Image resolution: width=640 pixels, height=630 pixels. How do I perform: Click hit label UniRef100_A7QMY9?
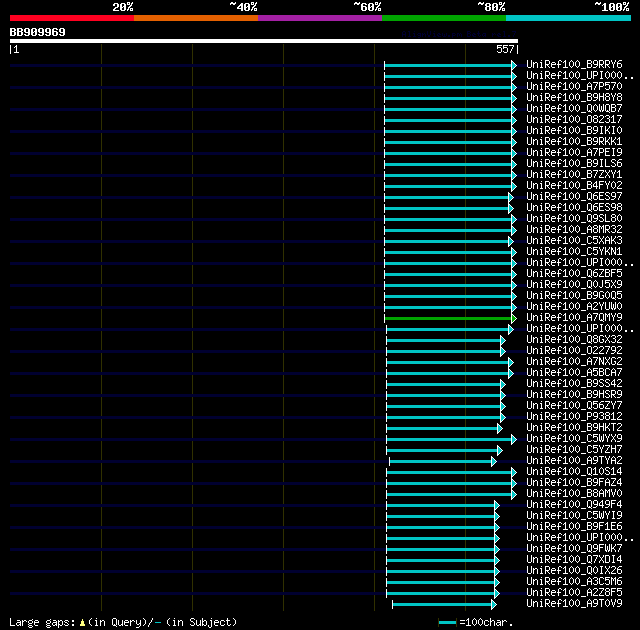pos(574,318)
